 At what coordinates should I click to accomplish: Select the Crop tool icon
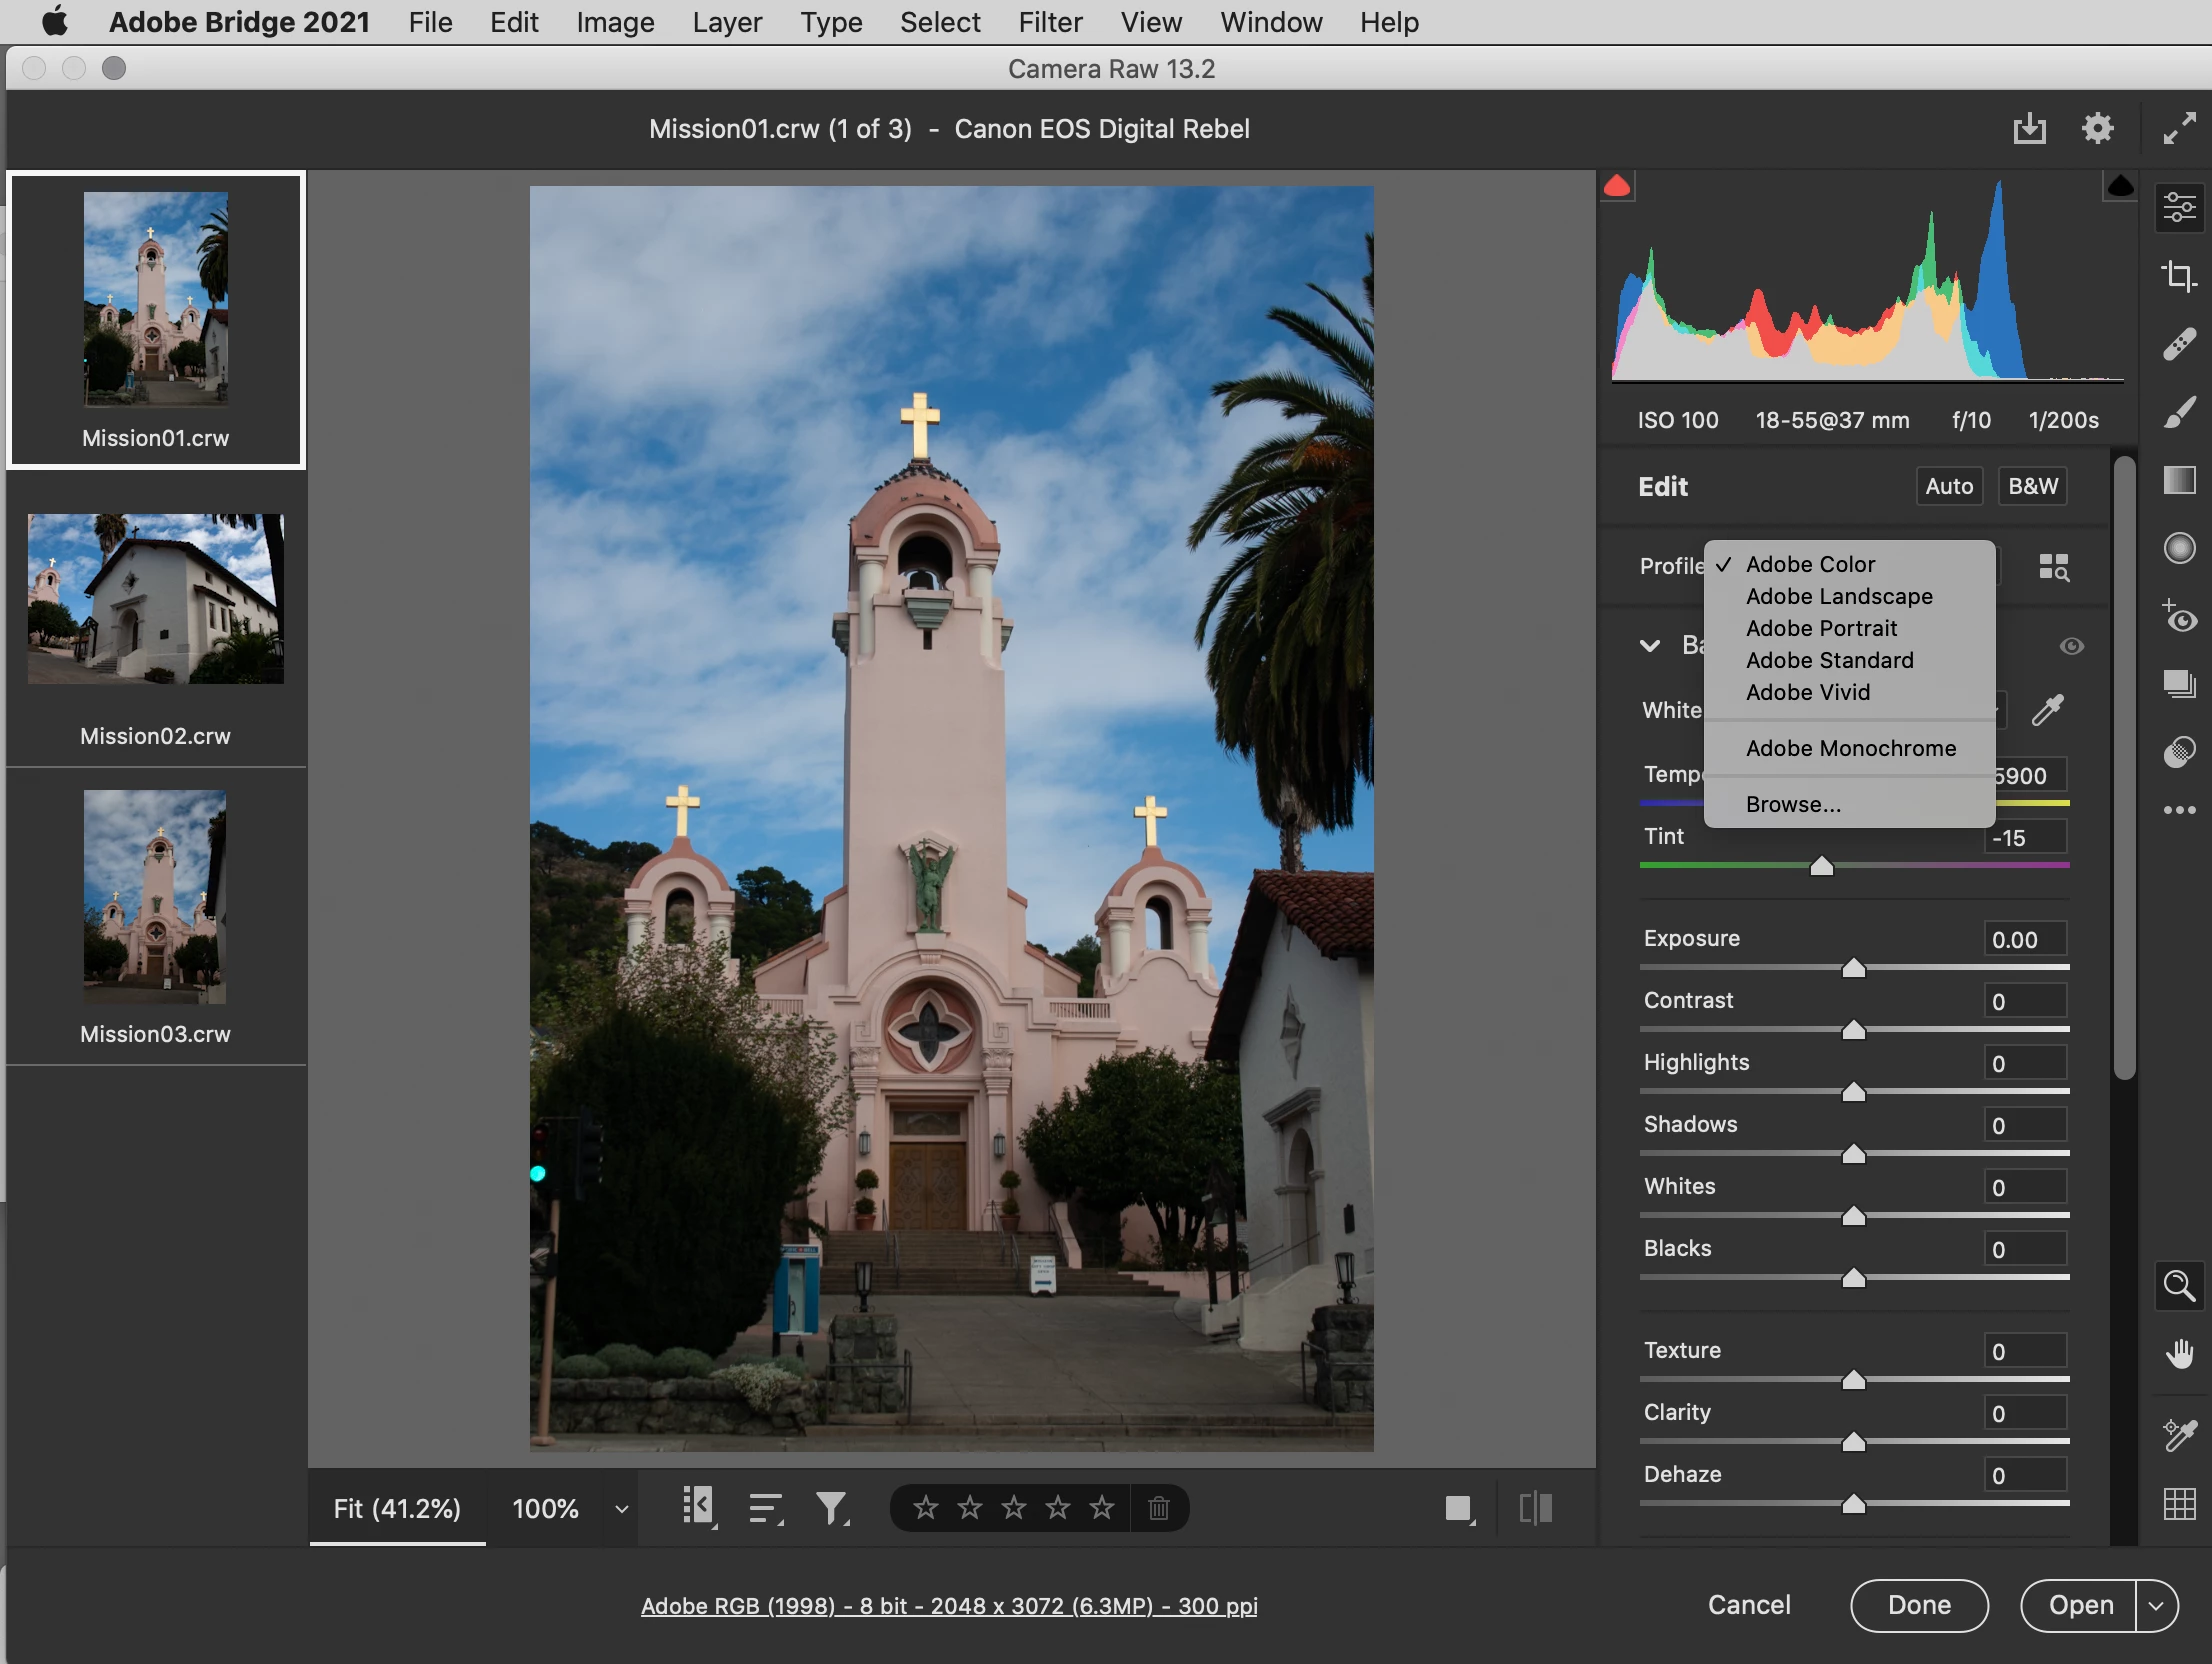pyautogui.click(x=2179, y=275)
